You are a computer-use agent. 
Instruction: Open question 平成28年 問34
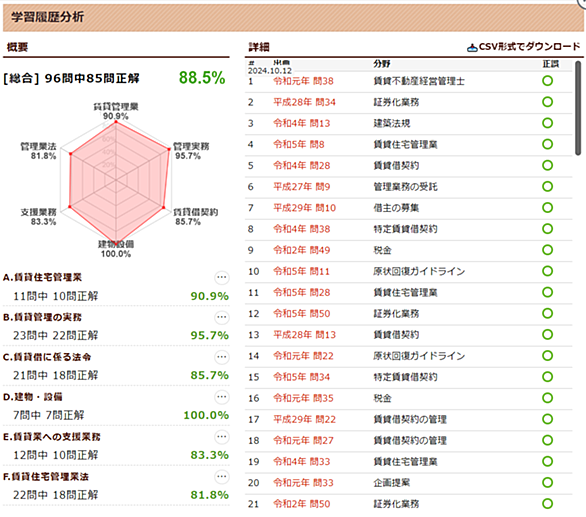coord(304,102)
